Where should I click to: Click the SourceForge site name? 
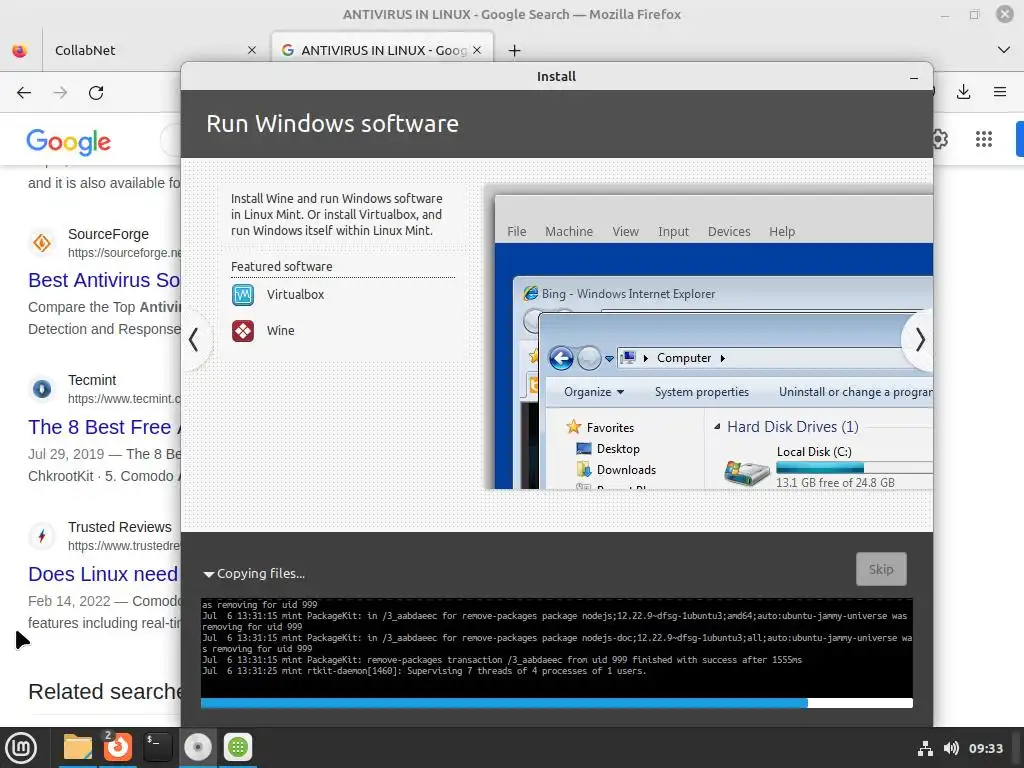pos(108,234)
